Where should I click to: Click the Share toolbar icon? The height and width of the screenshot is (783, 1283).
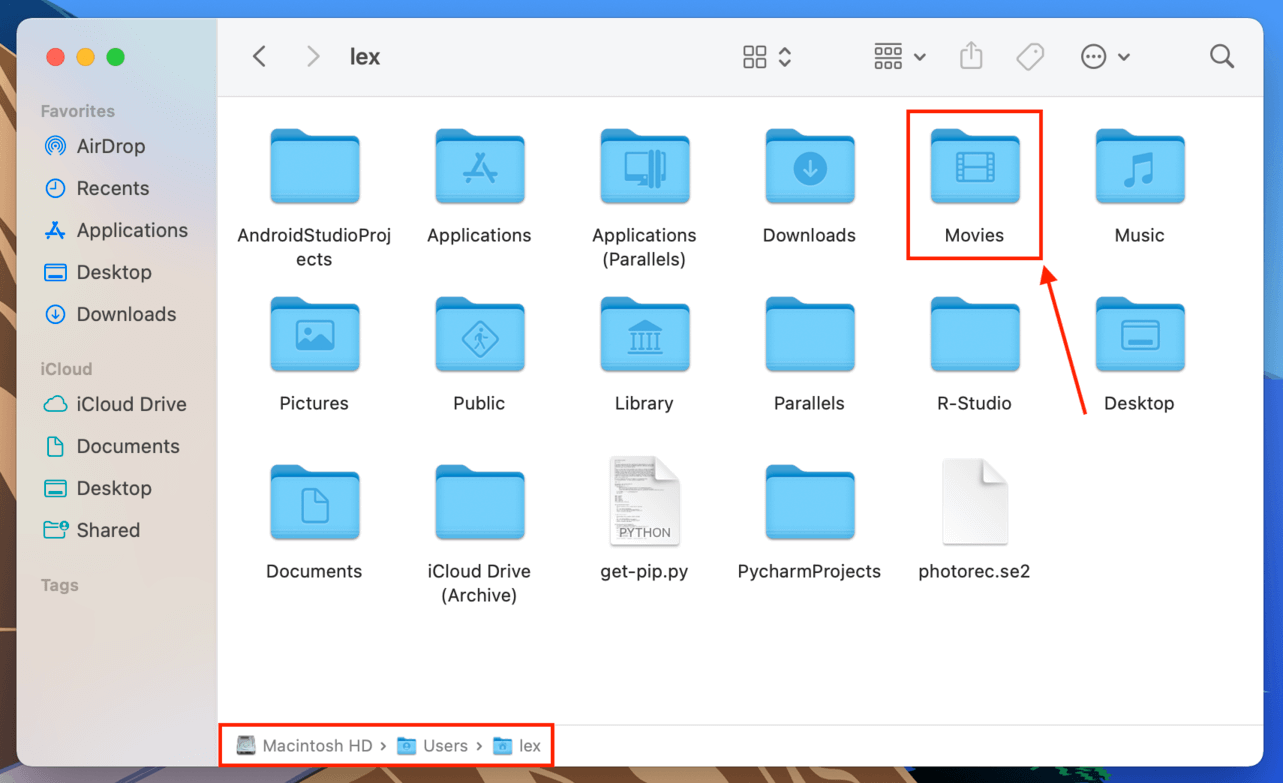coord(971,57)
